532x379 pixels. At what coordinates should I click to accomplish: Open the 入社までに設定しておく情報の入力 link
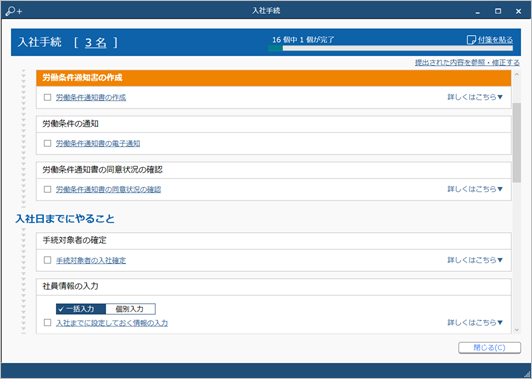[x=112, y=323]
